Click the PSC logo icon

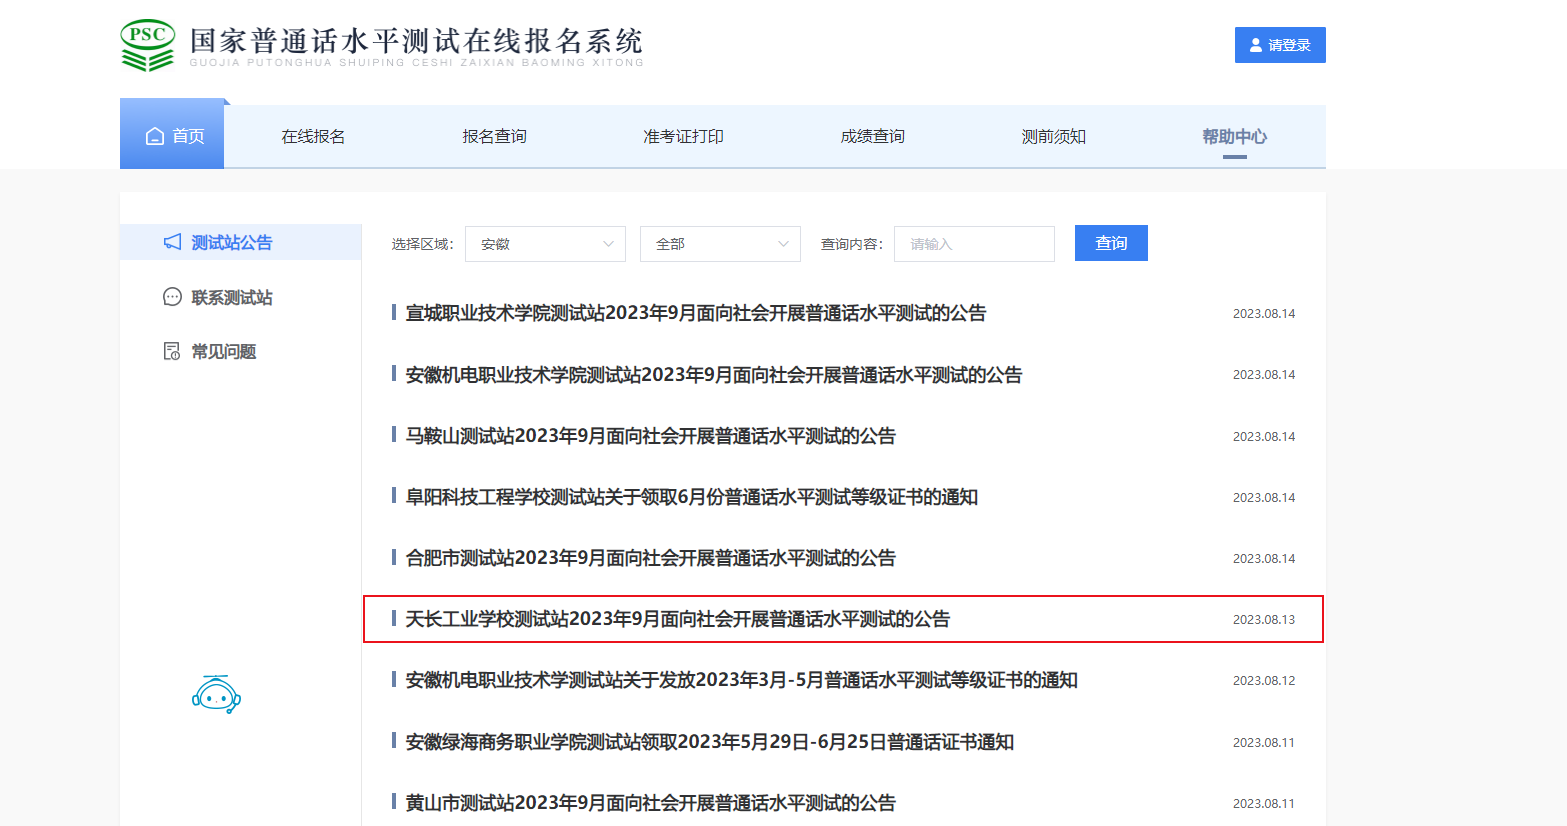pos(148,45)
